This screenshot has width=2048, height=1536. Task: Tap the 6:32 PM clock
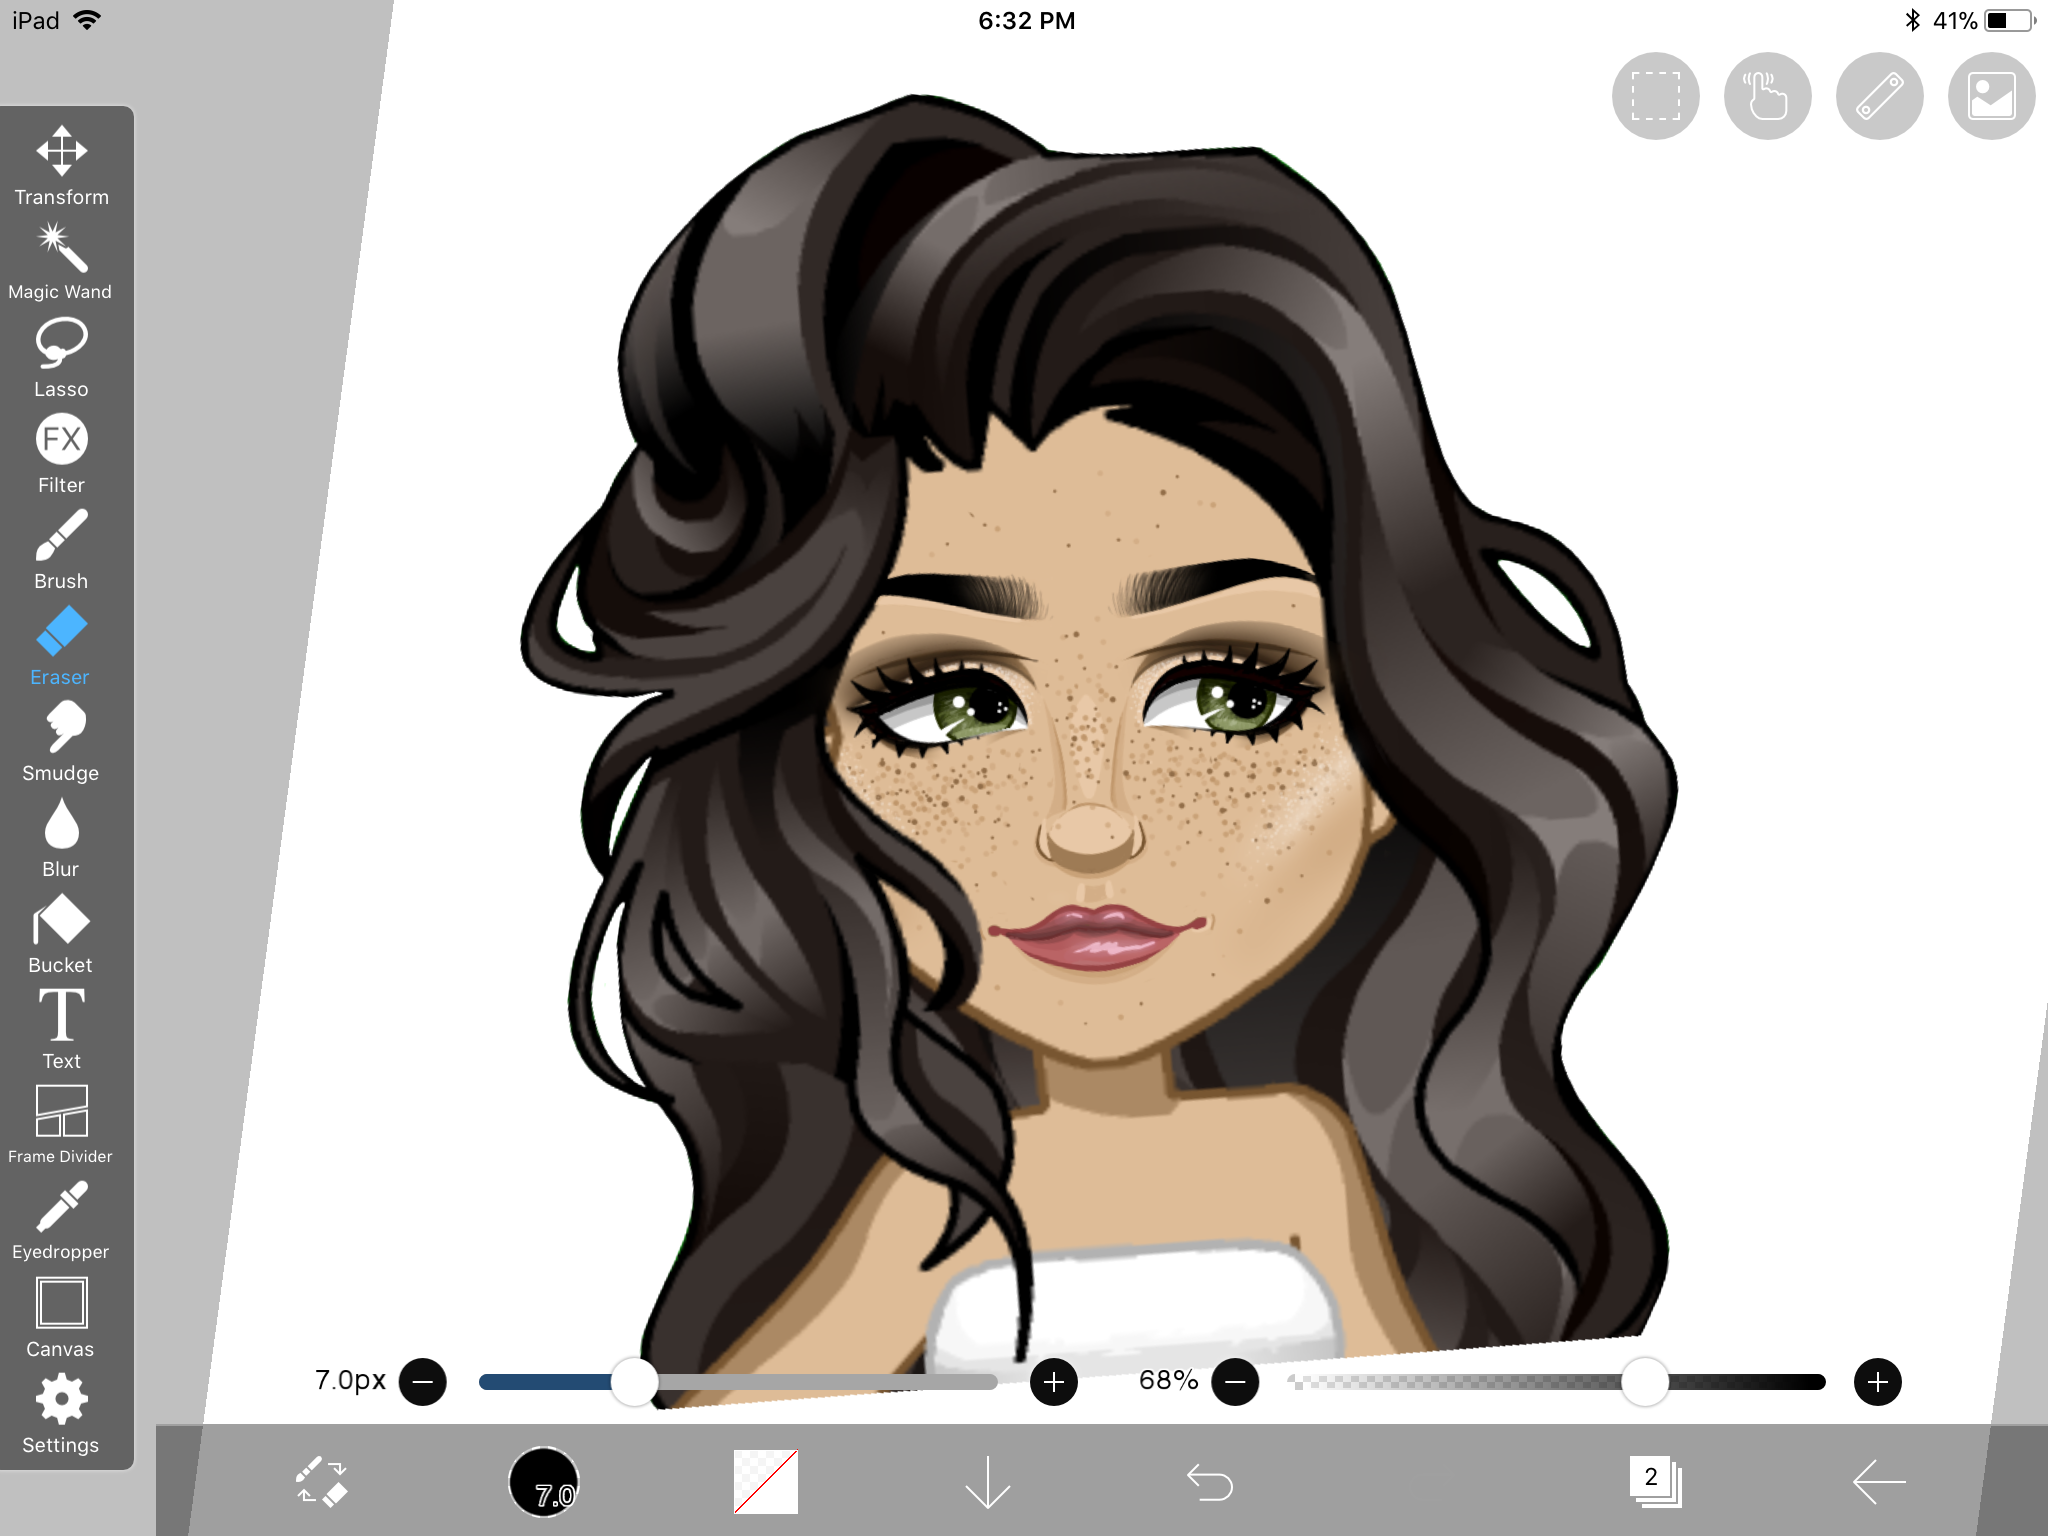coord(1027,21)
